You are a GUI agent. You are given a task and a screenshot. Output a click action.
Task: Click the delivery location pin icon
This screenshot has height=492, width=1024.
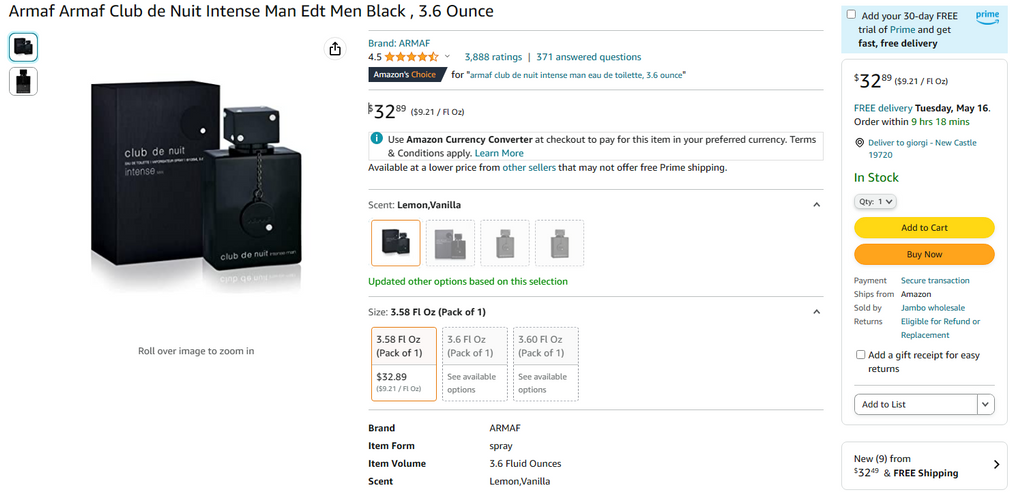click(860, 143)
